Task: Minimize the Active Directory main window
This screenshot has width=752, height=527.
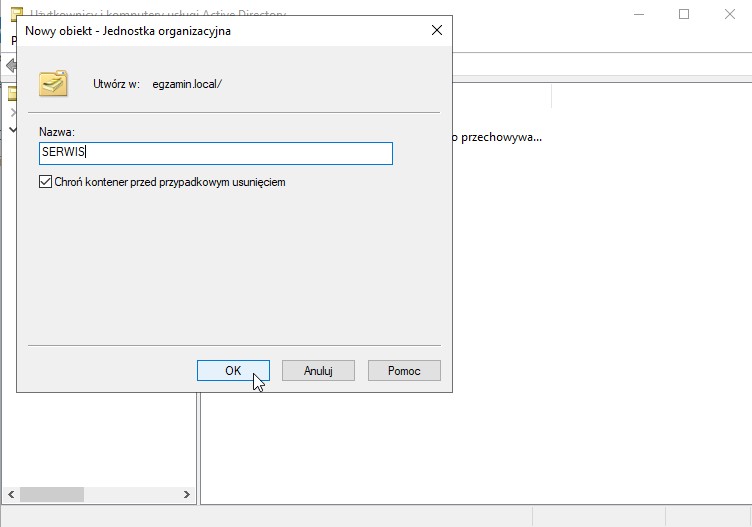Action: coord(638,14)
